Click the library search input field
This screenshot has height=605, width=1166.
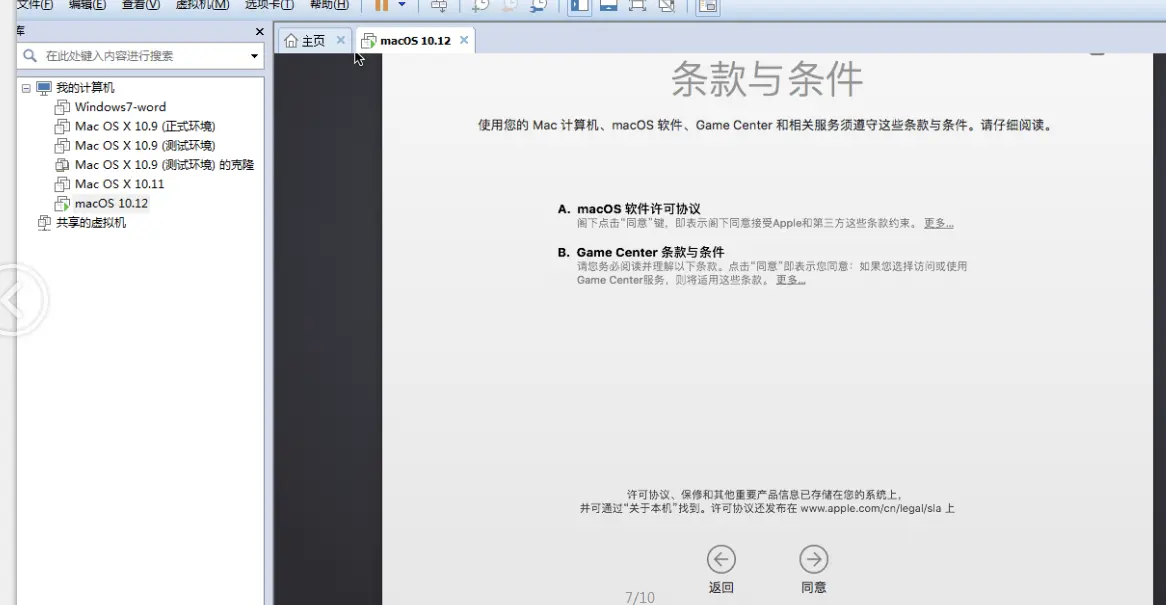point(141,56)
